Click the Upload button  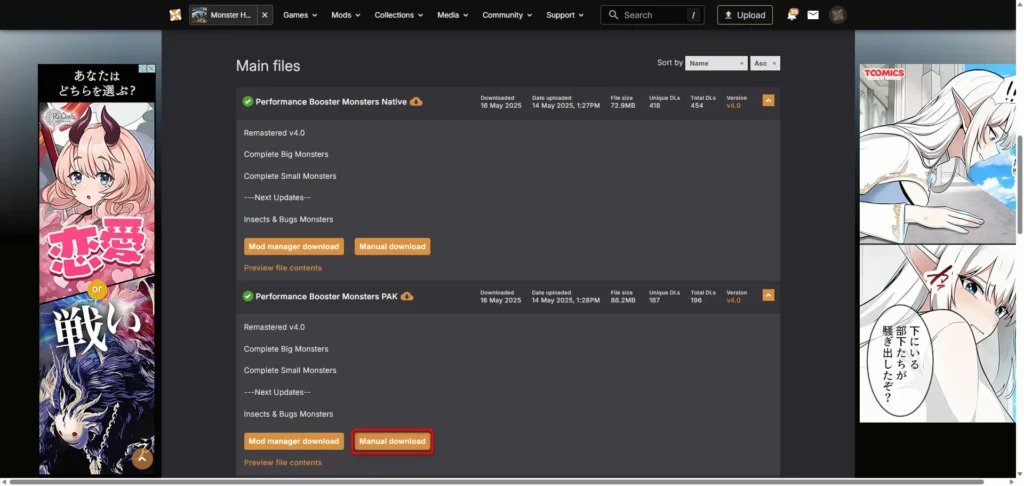tap(744, 15)
